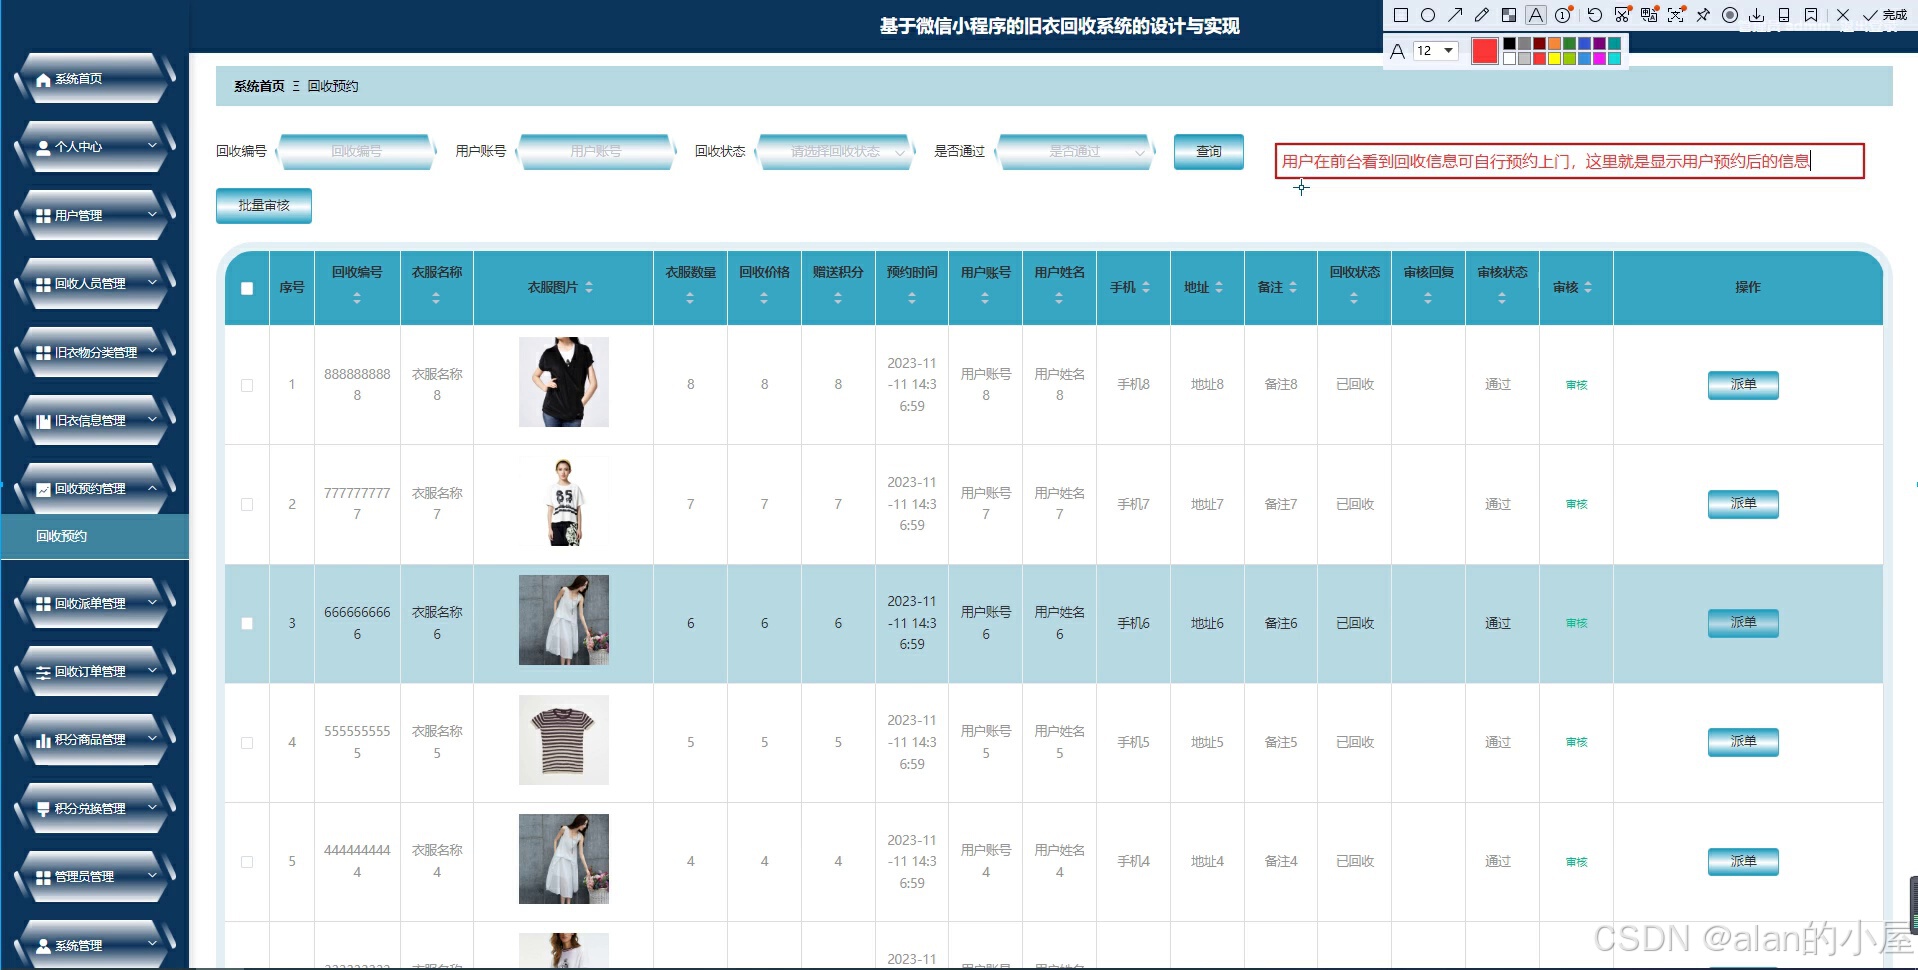The height and width of the screenshot is (970, 1918).
Task: Select the numbered step marker tool
Action: point(1563,15)
